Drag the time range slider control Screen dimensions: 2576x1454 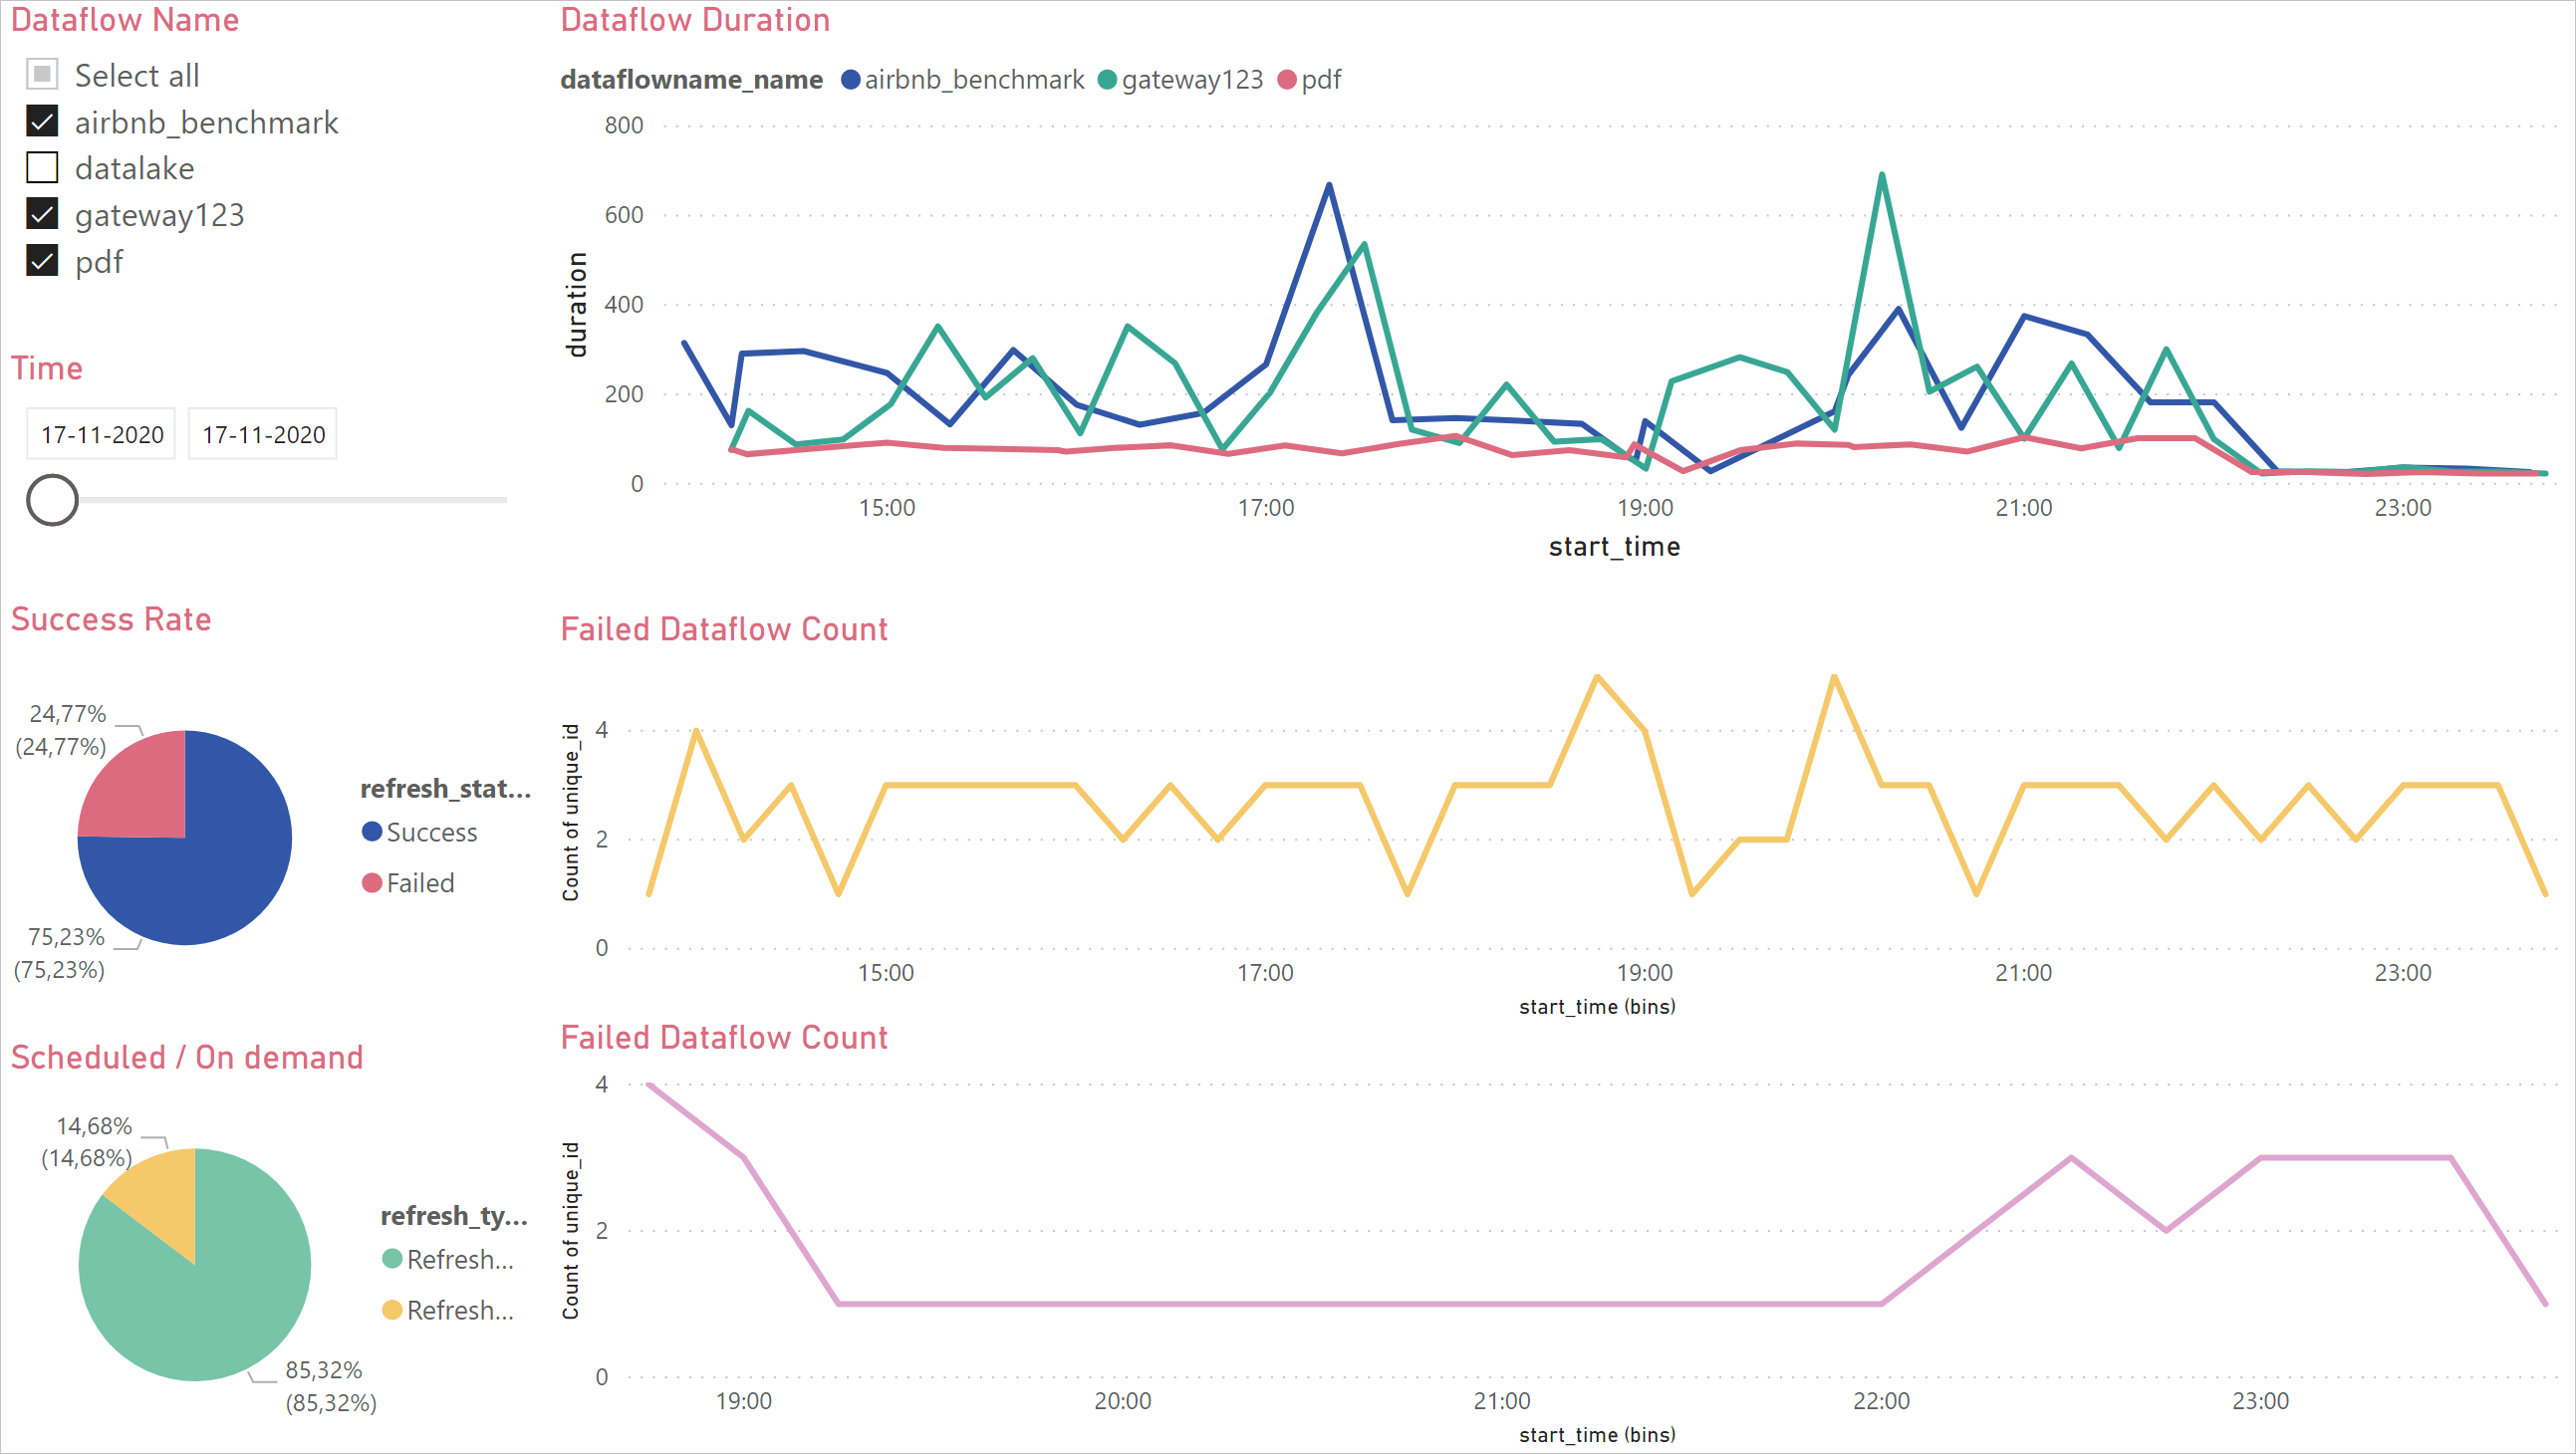click(52, 501)
